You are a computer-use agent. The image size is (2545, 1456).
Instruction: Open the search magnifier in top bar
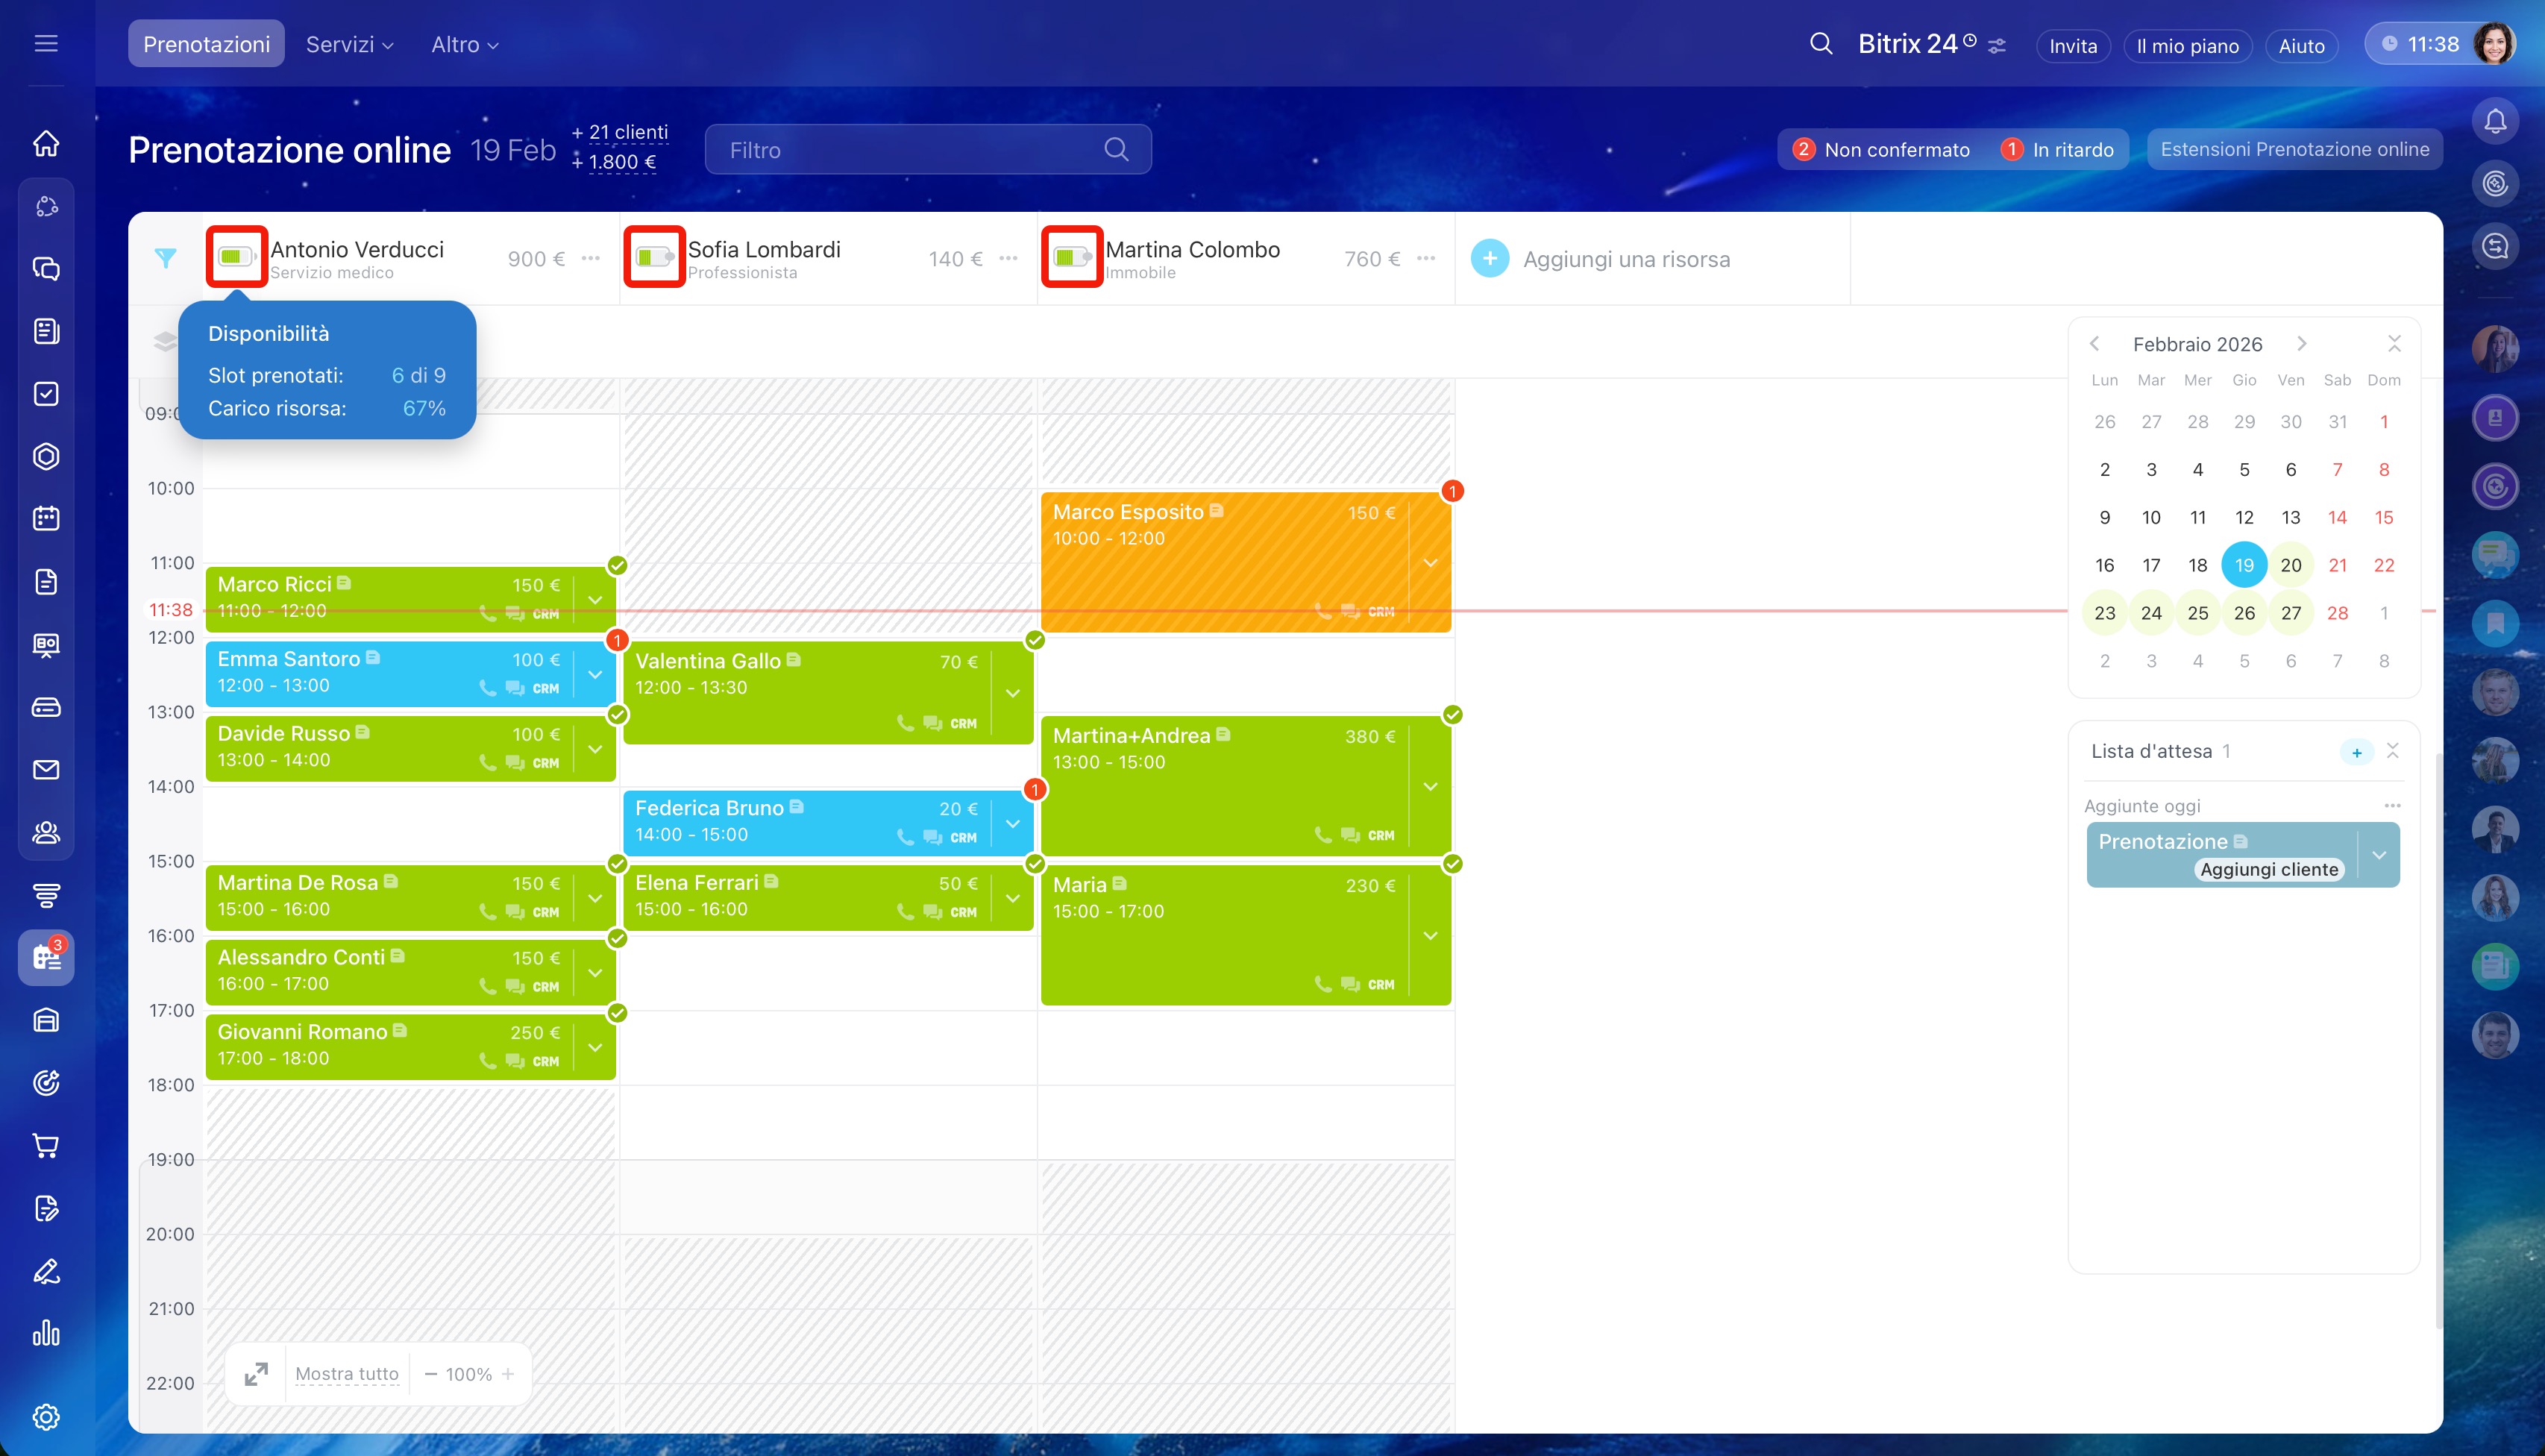pyautogui.click(x=1821, y=44)
